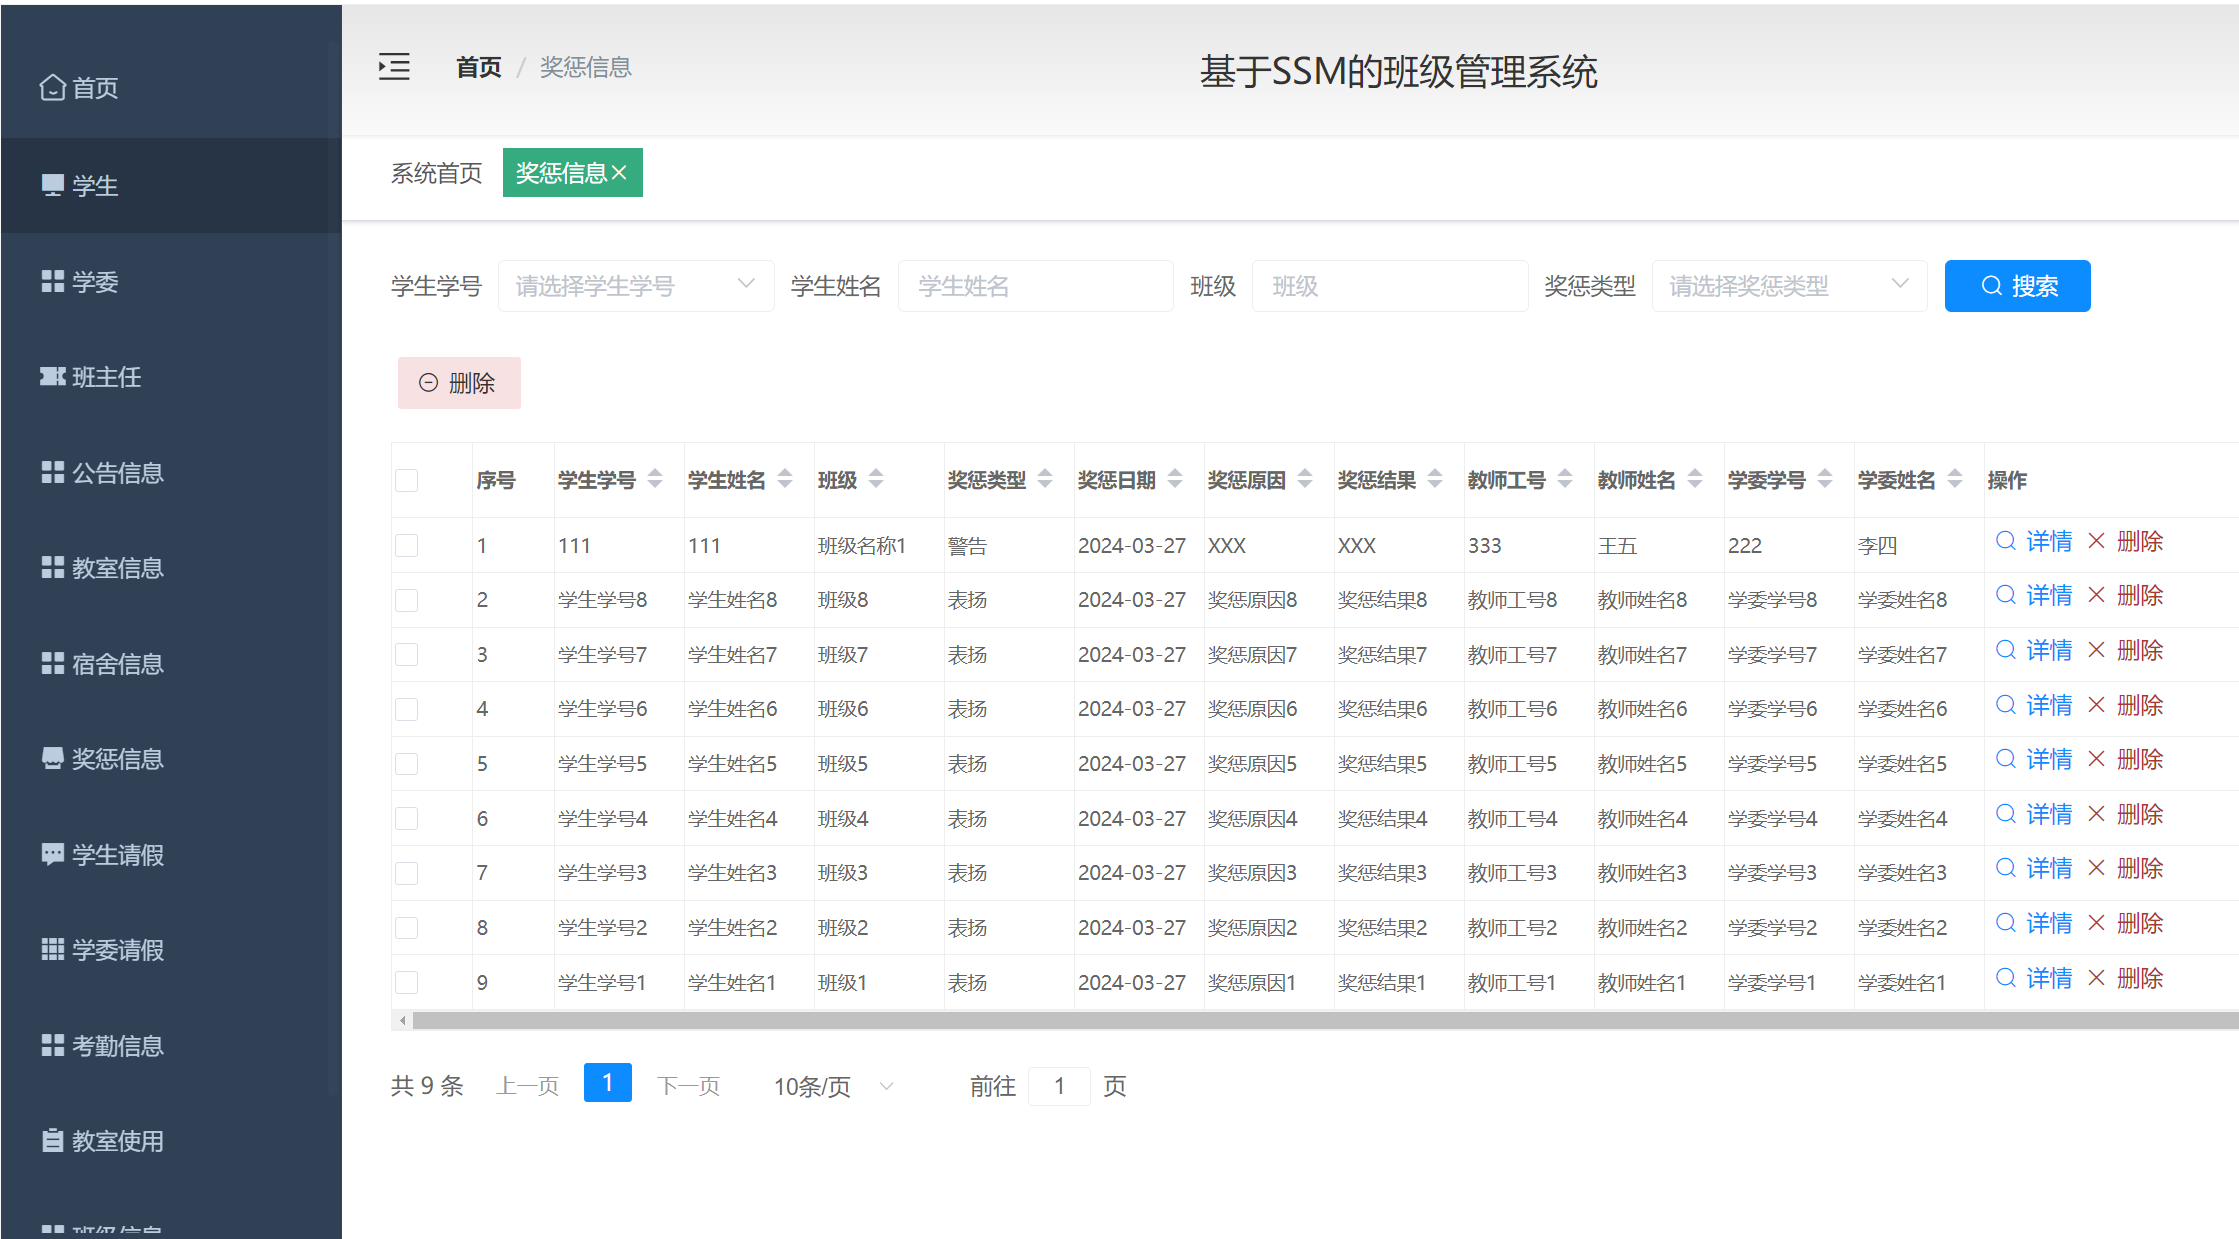Screen dimensions: 2239x1239
Task: Click the grid icon beside 宿舍信息
Action: click(53, 663)
